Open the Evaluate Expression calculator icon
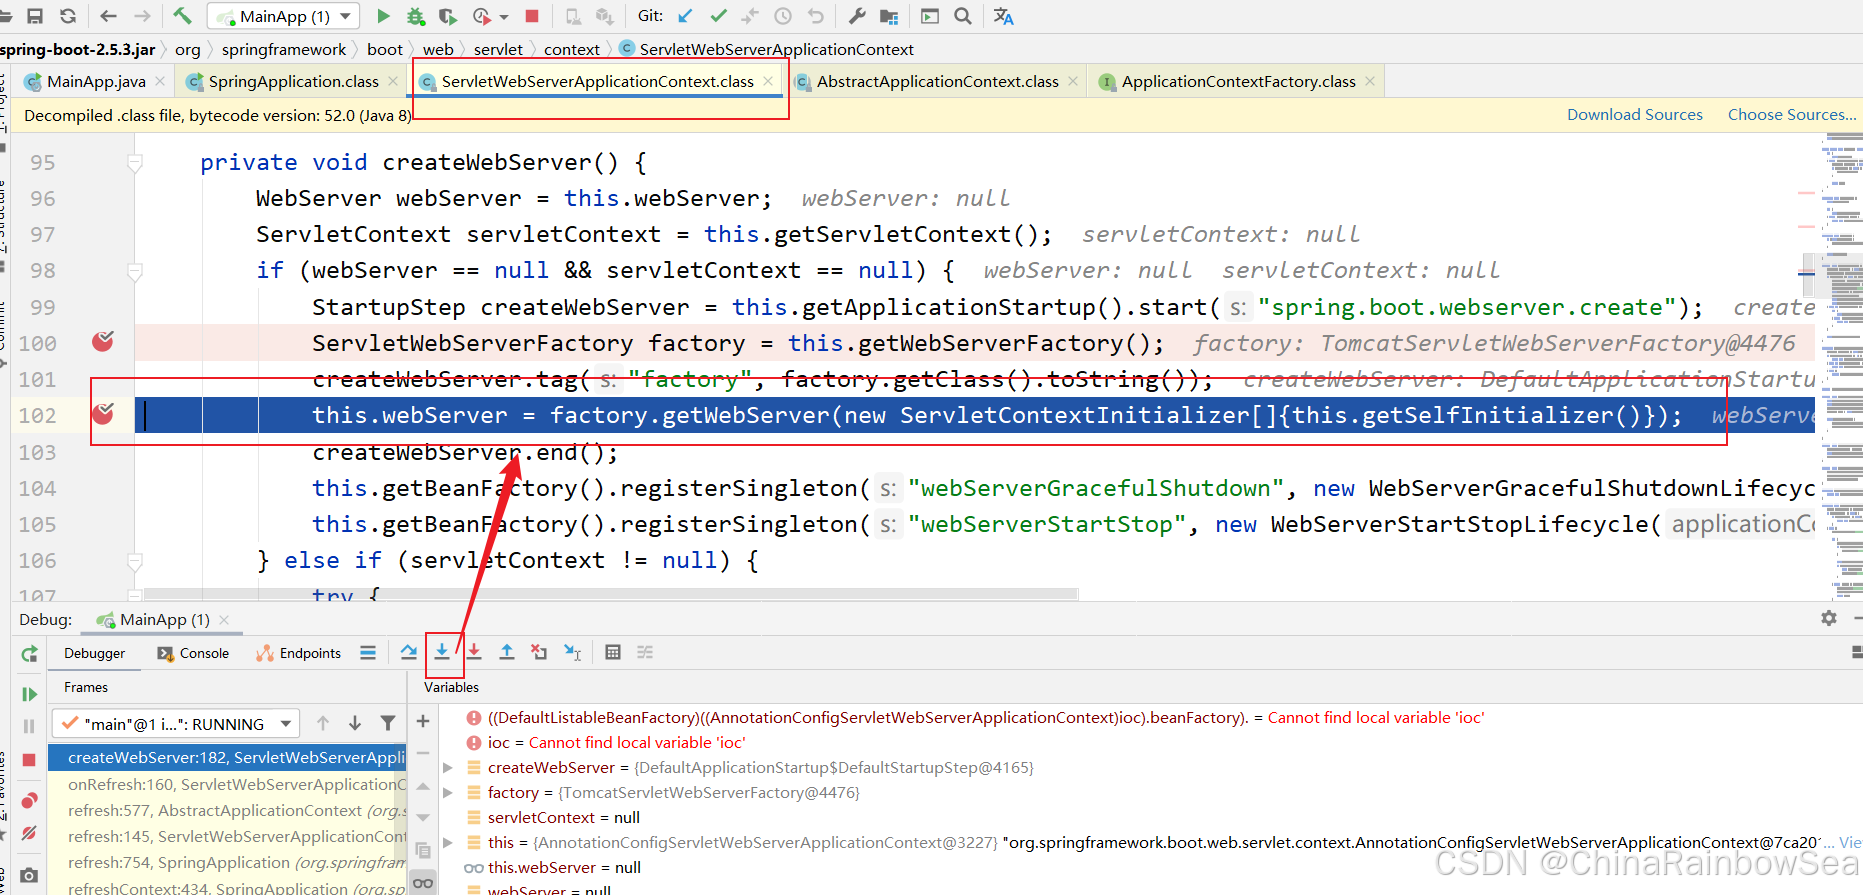Viewport: 1863px width, 895px height. coord(613,652)
